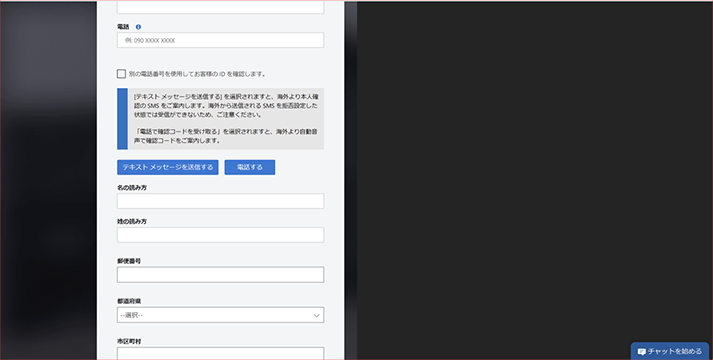Check the 別の電話番号を使用して checkbox

(121, 74)
